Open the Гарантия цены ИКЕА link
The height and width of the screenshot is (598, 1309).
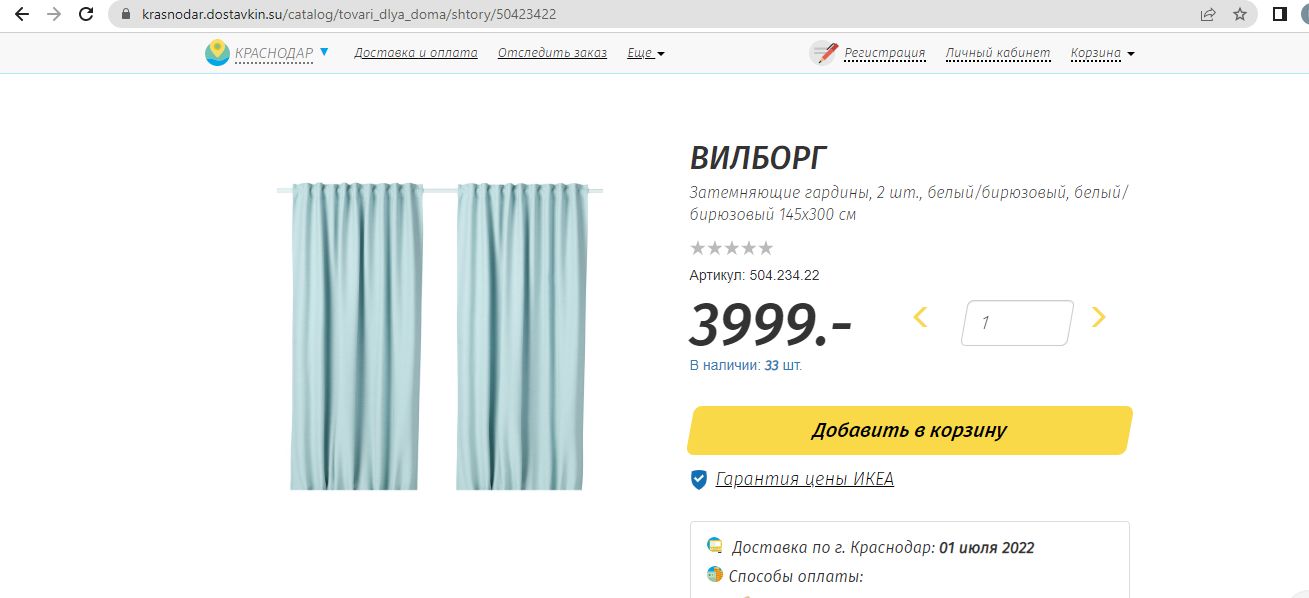point(803,480)
